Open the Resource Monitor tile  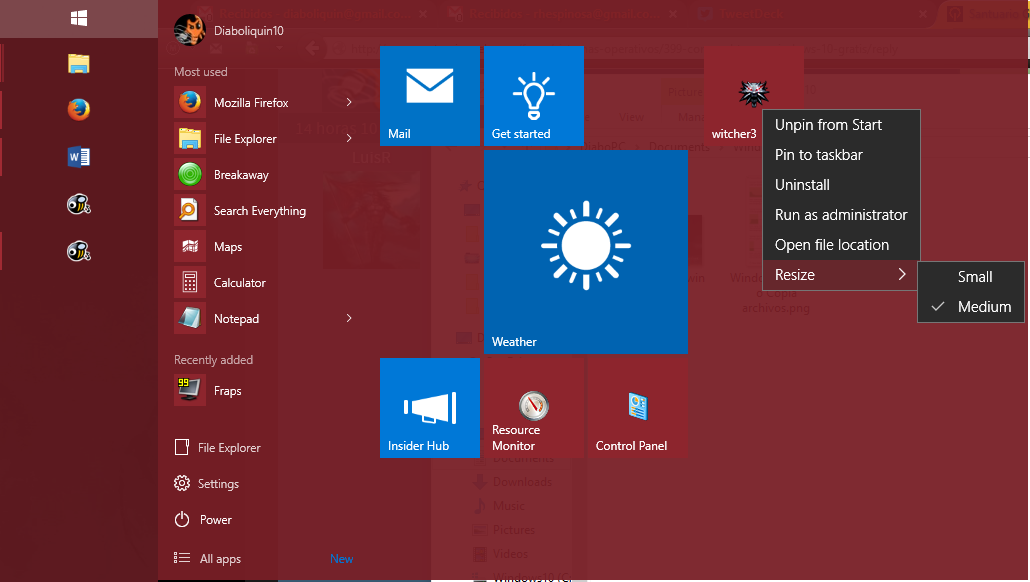point(533,408)
